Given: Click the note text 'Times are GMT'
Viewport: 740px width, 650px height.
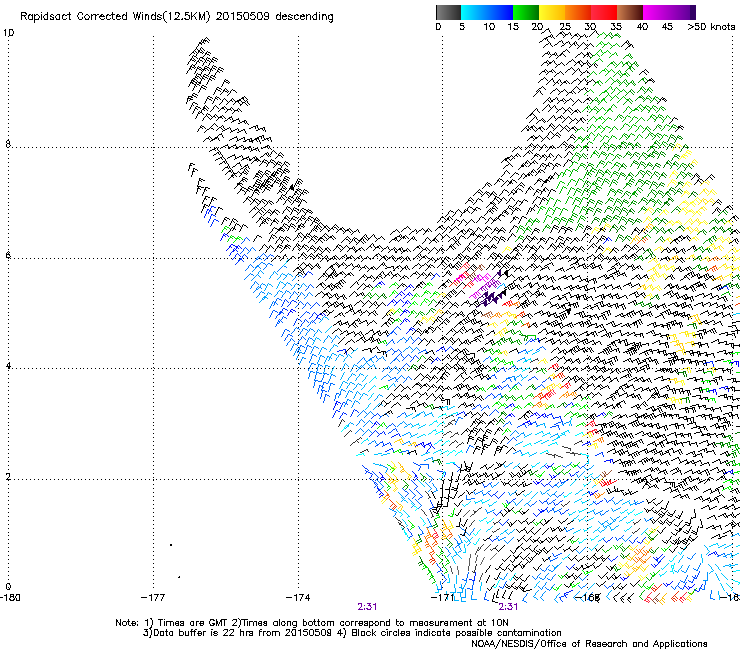Looking at the screenshot, I should coord(193,623).
